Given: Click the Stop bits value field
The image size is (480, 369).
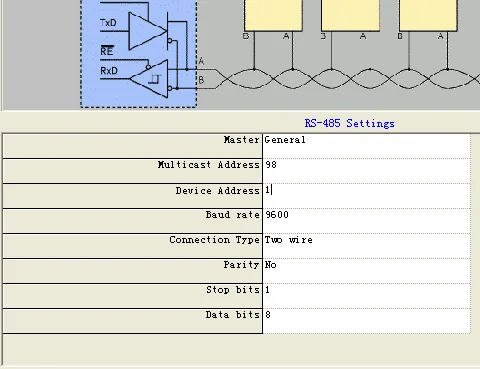Looking at the screenshot, I should coord(367,296).
